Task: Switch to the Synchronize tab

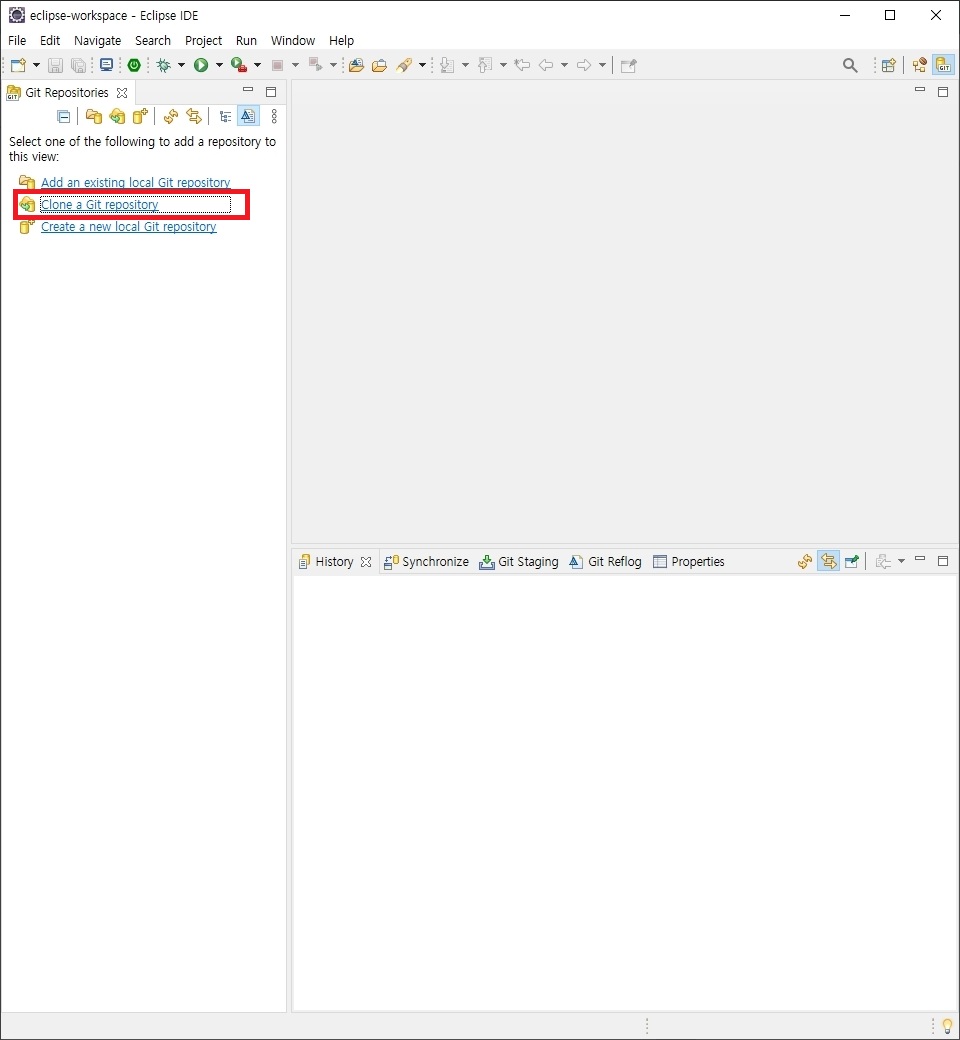Action: point(427,562)
